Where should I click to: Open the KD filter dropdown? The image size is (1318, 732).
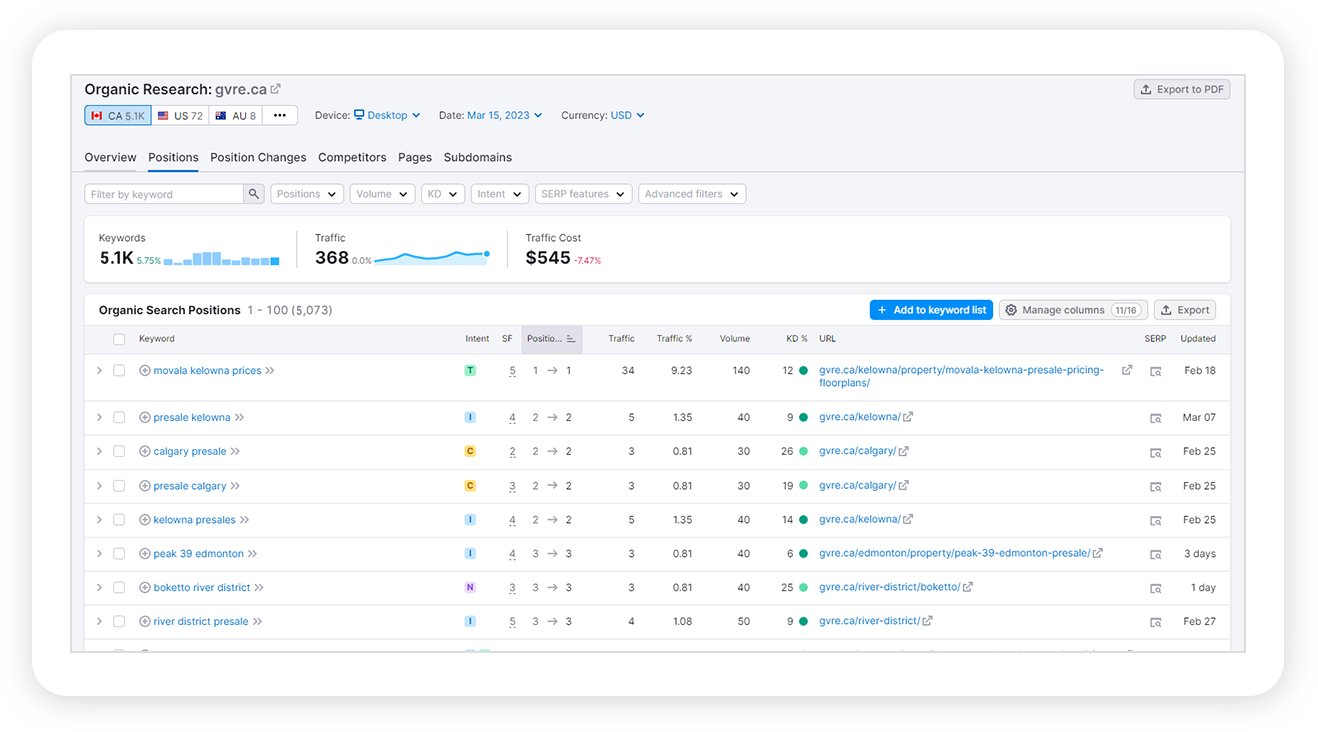[443, 194]
